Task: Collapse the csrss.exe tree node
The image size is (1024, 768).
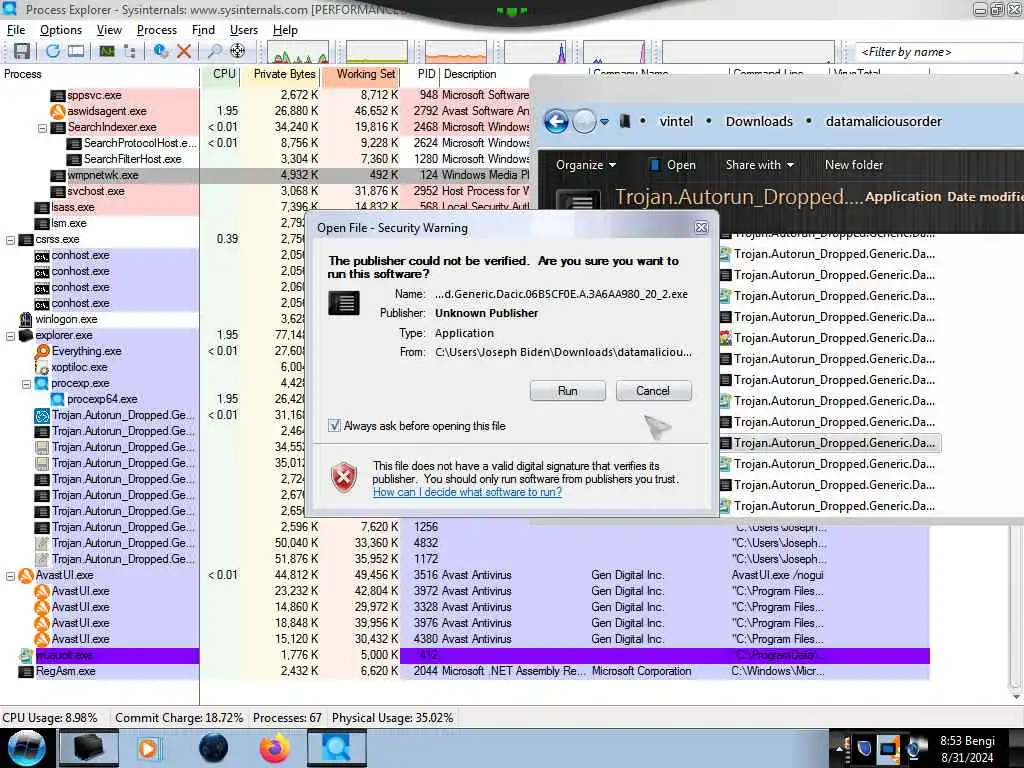Action: 10,240
